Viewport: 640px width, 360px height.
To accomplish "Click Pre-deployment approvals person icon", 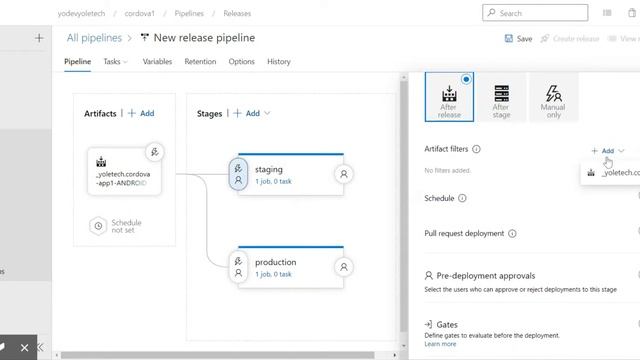I will click(429, 276).
